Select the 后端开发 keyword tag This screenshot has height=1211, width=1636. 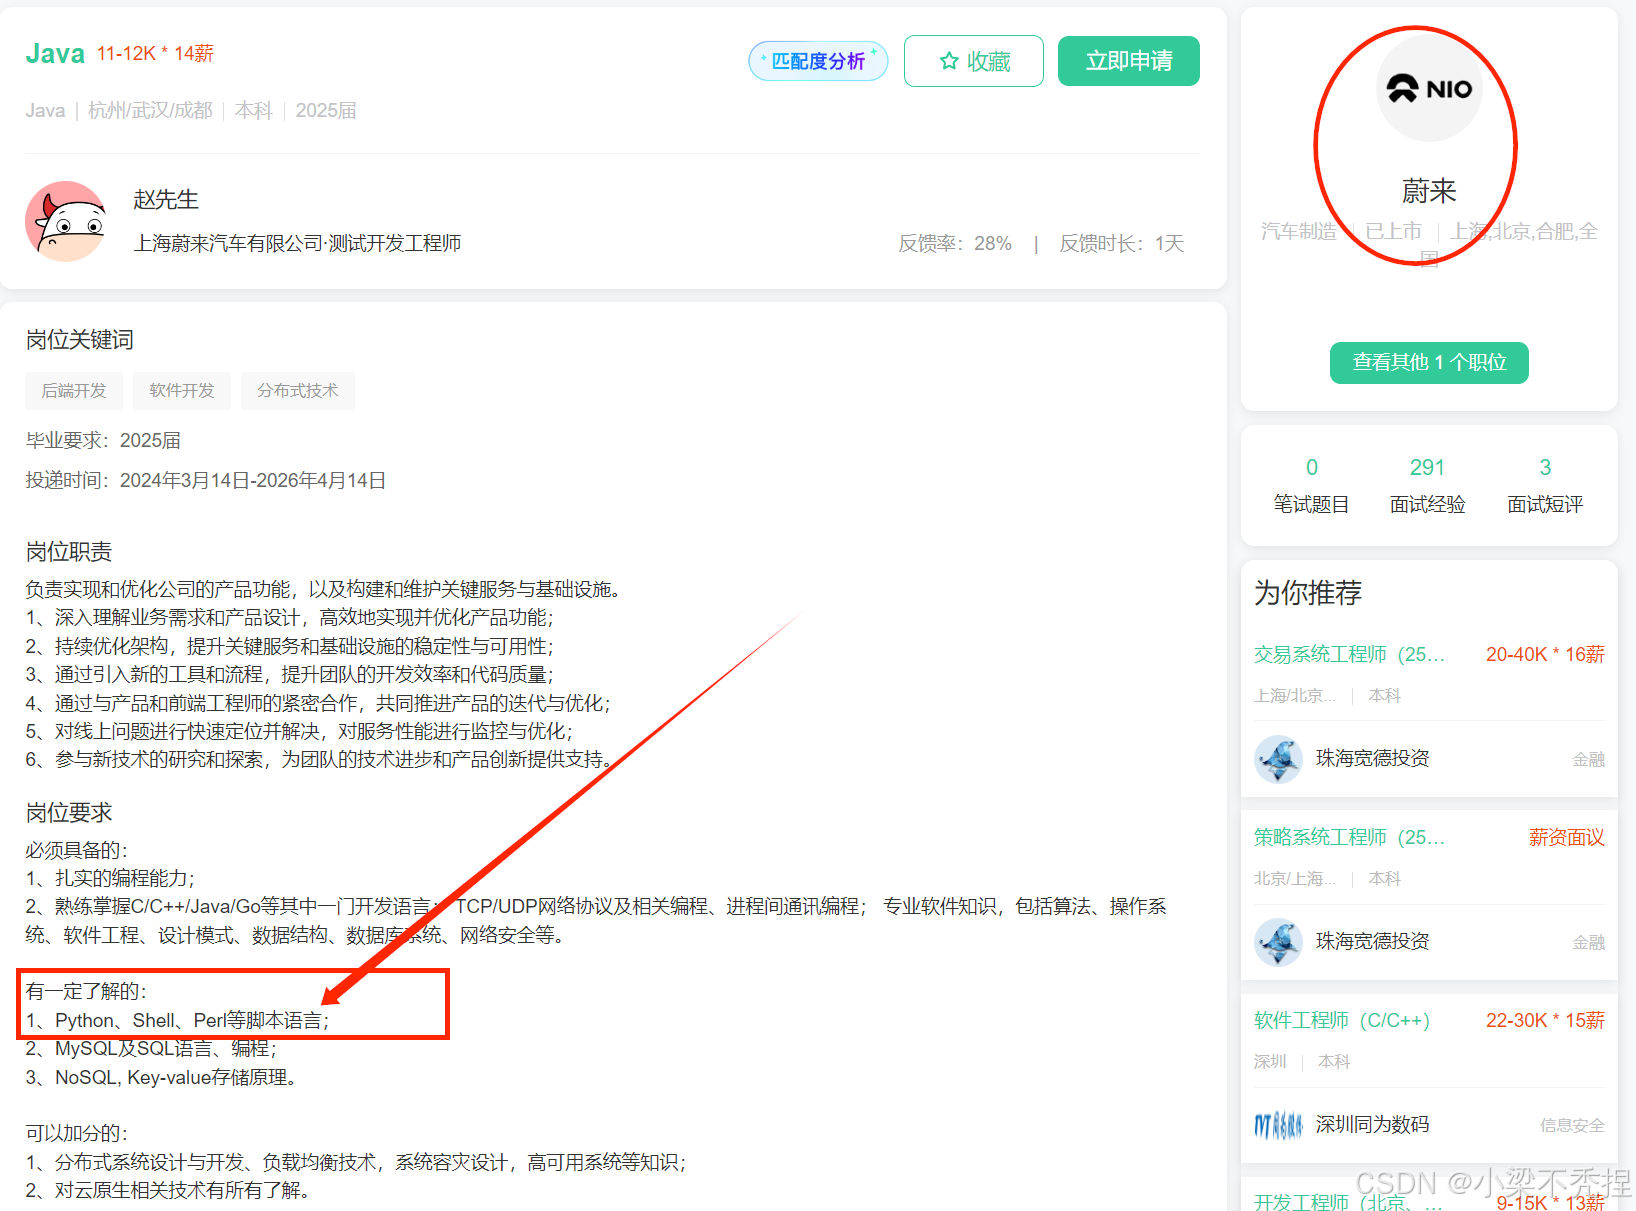click(x=74, y=391)
